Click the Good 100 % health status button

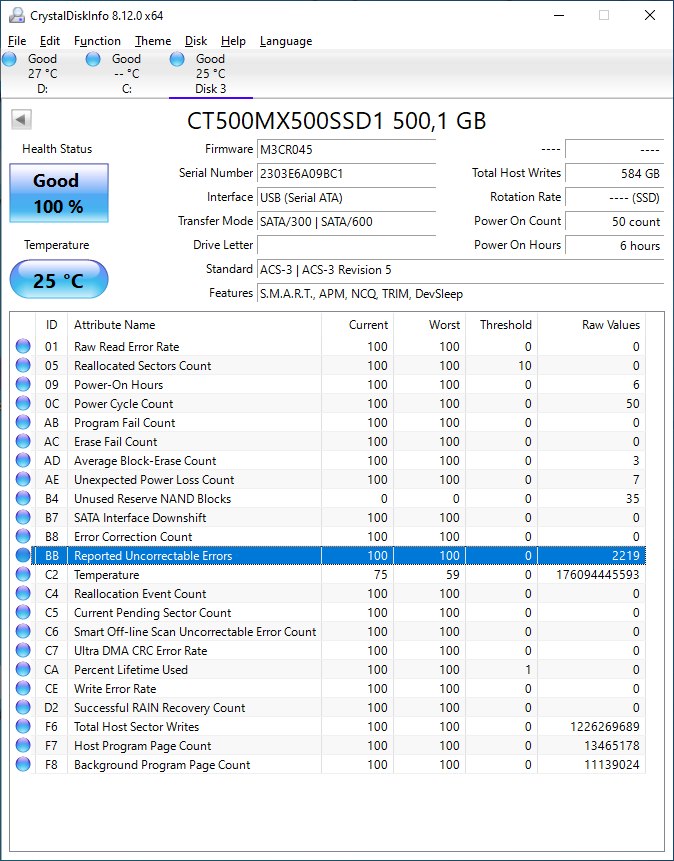click(57, 193)
